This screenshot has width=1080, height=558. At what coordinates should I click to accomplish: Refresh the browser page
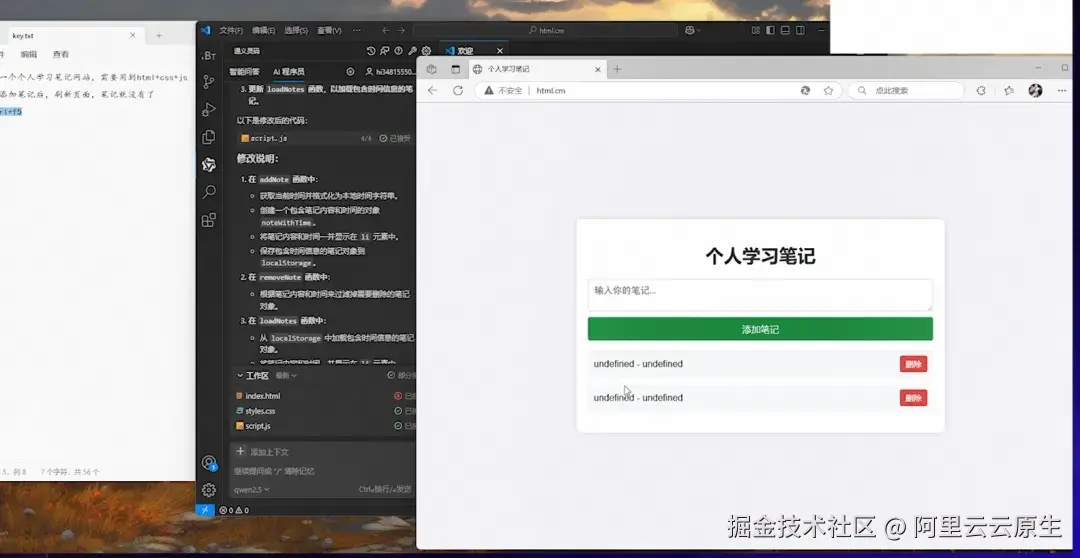pos(457,90)
